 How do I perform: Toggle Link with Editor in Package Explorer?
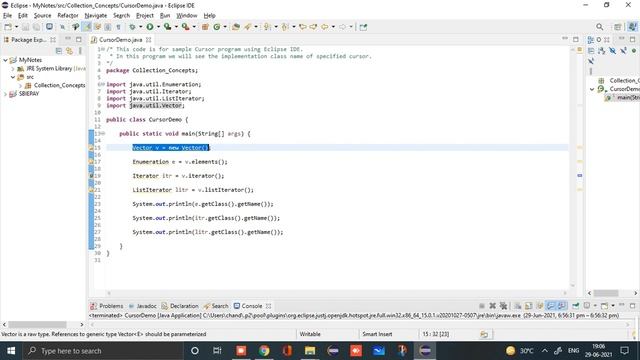(x=69, y=51)
